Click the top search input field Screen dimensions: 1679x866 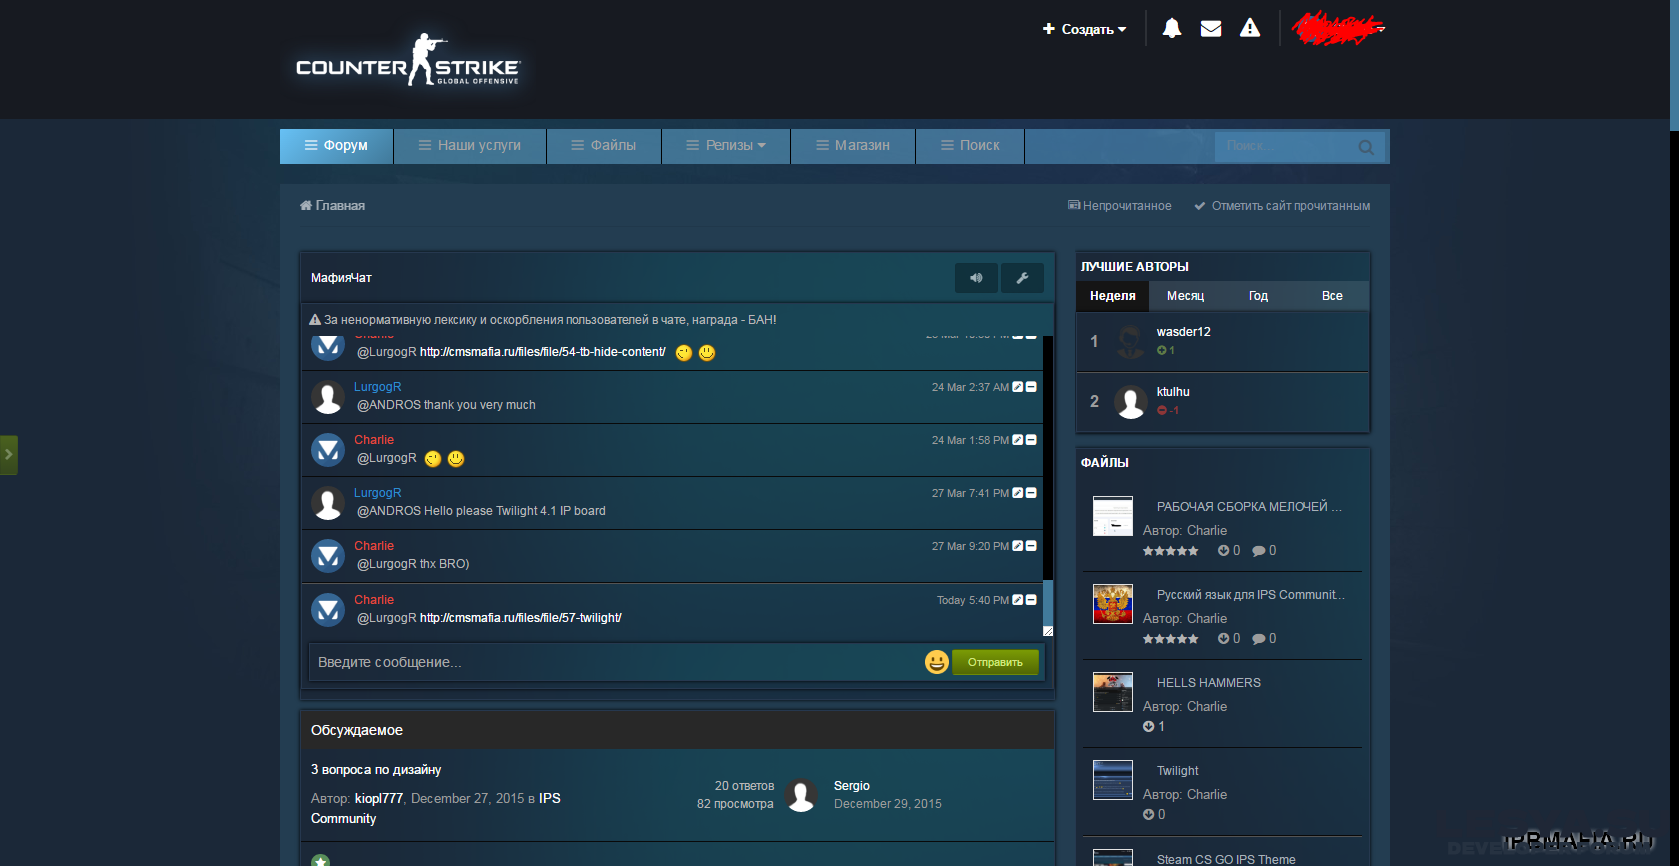(1285, 146)
